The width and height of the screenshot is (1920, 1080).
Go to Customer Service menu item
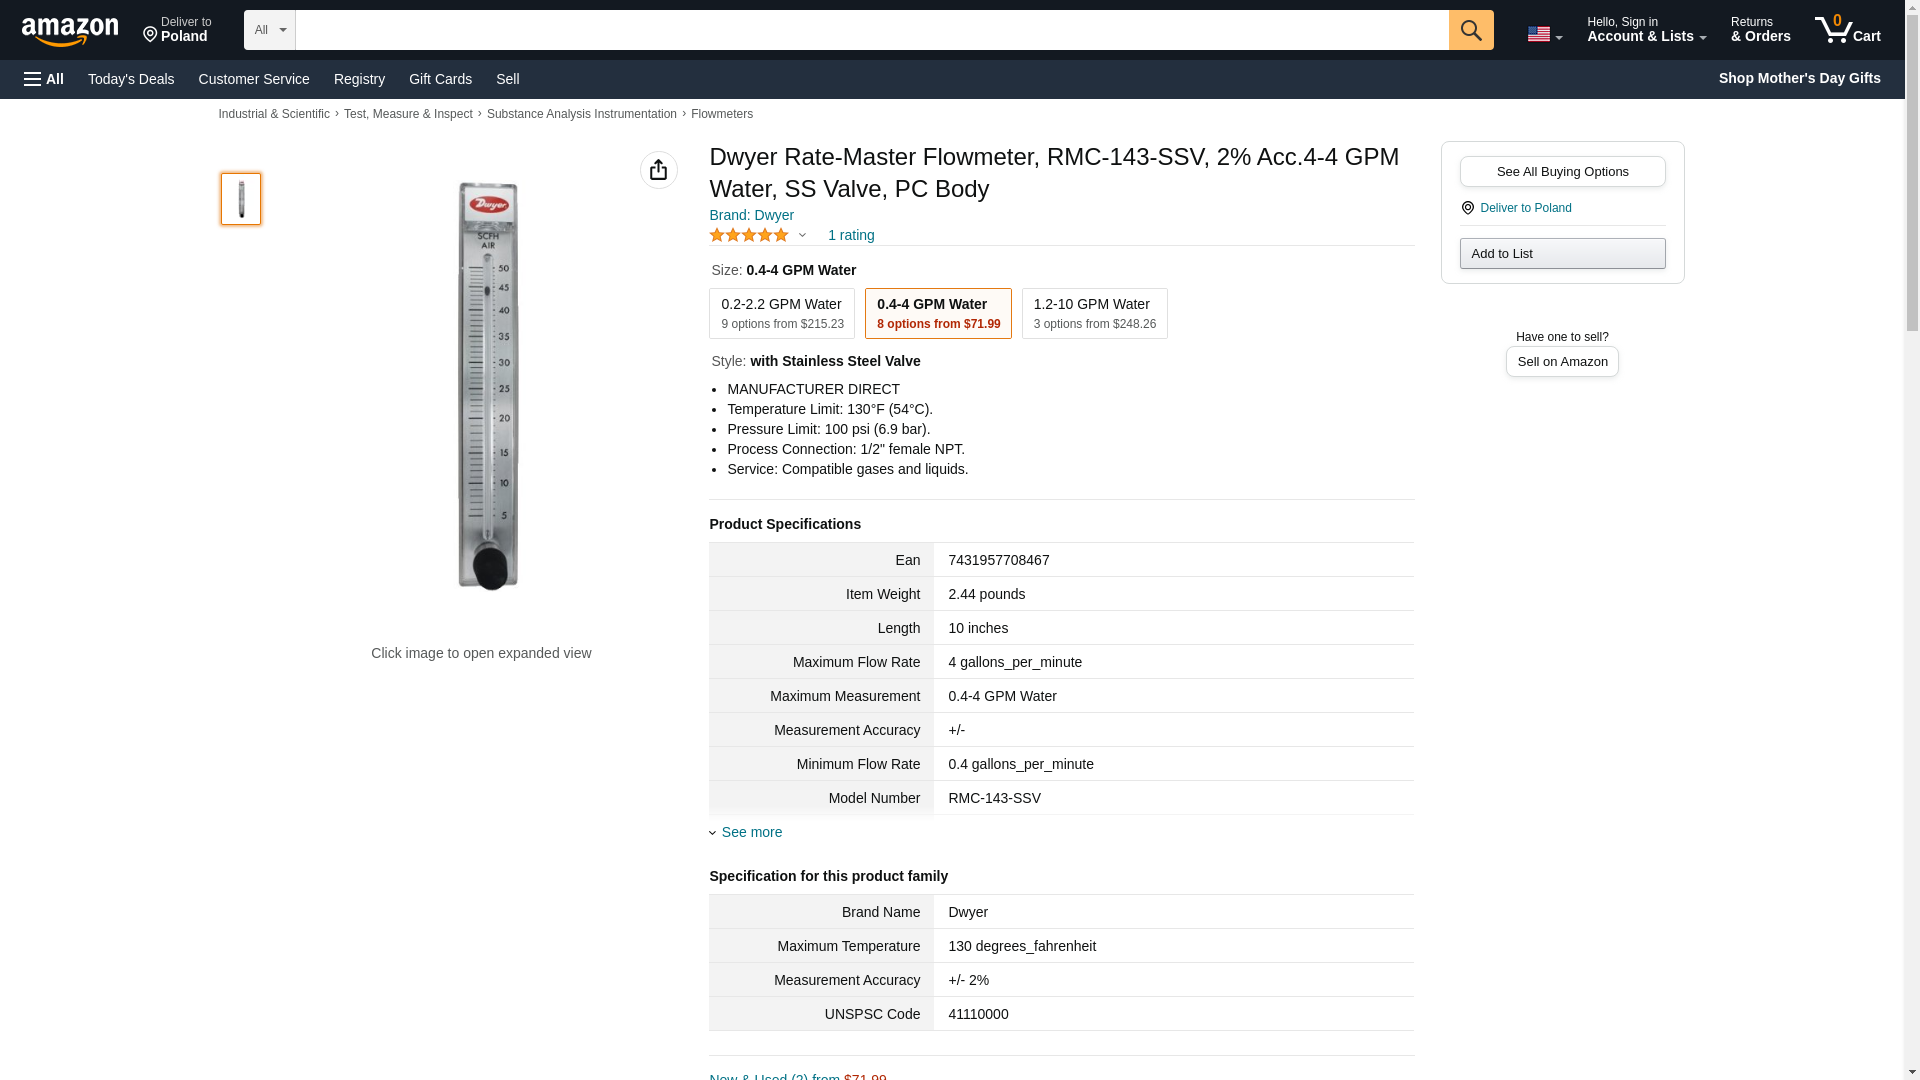[254, 79]
